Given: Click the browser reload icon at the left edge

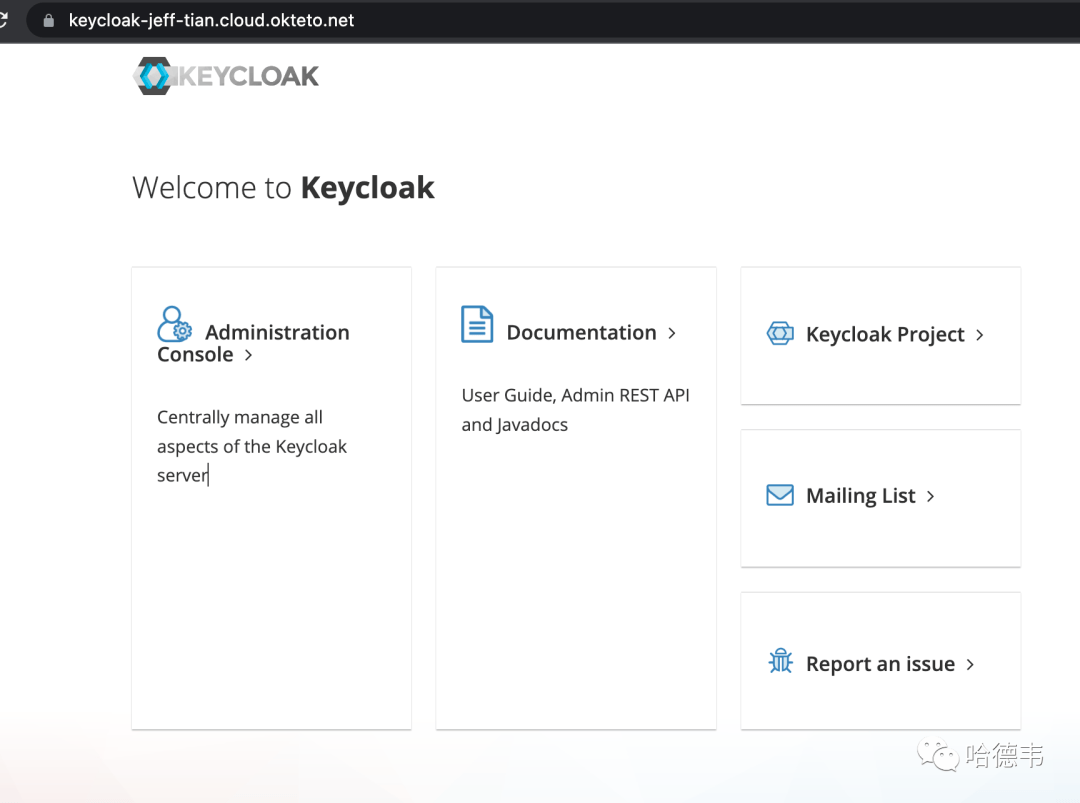Looking at the screenshot, I should click(x=6, y=17).
